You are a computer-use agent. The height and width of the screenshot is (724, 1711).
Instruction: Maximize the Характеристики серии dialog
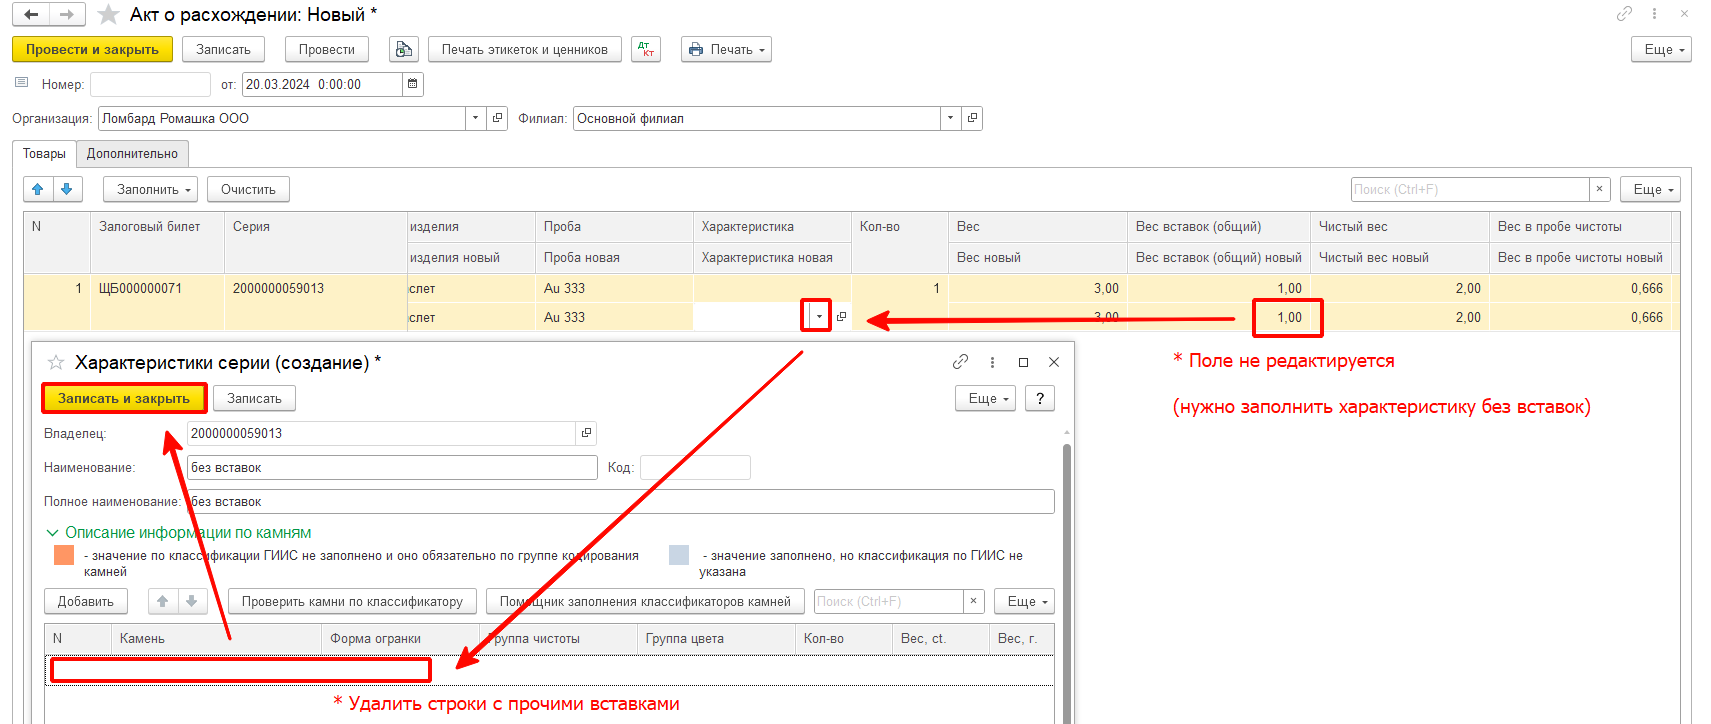point(1023,362)
